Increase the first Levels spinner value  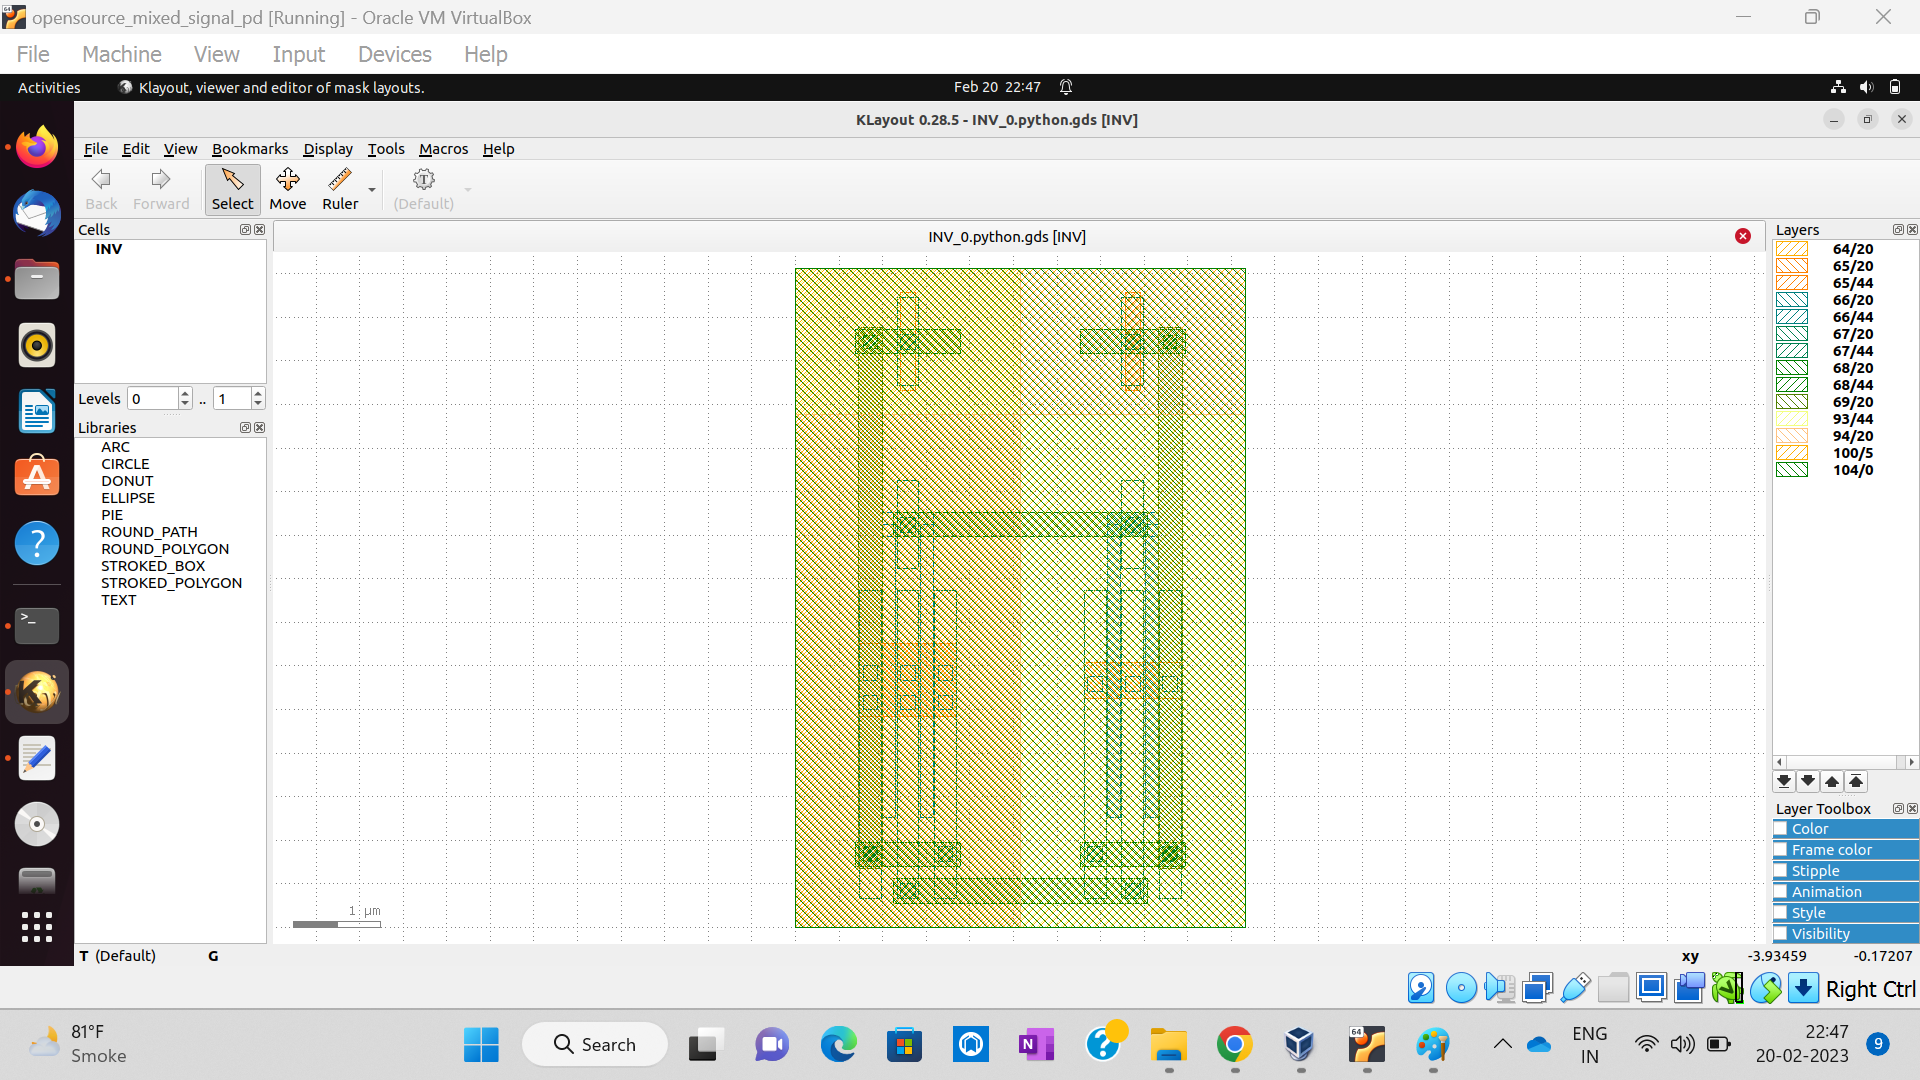click(185, 393)
